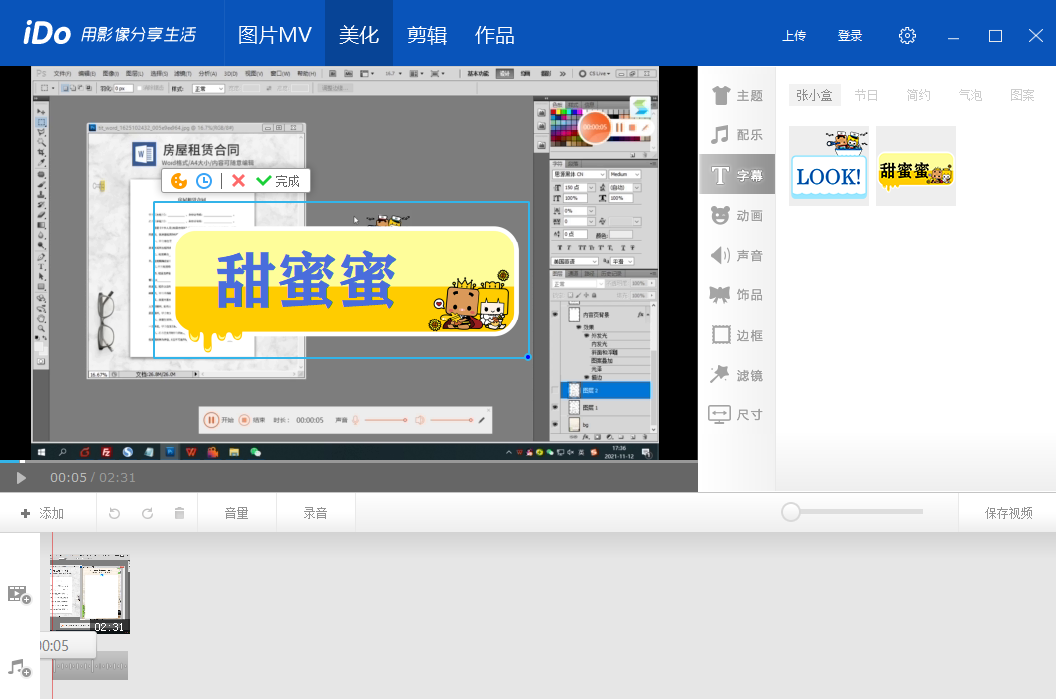
Task: Open the 主题 theme panel
Action: pos(737,96)
